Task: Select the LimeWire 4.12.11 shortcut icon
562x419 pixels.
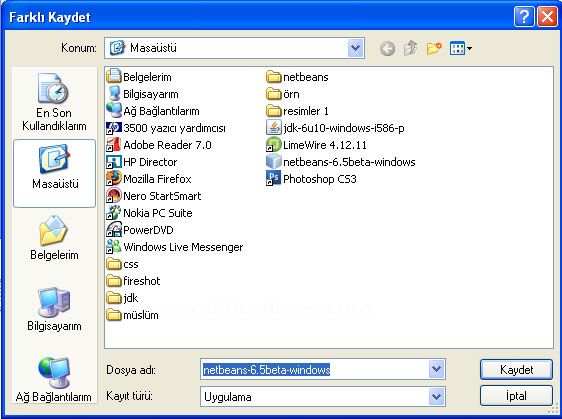Action: tap(274, 144)
